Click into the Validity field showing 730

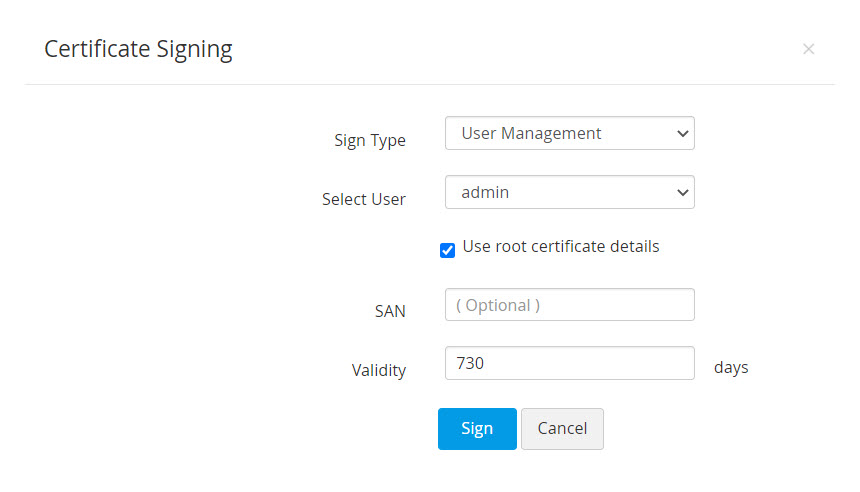click(x=569, y=363)
